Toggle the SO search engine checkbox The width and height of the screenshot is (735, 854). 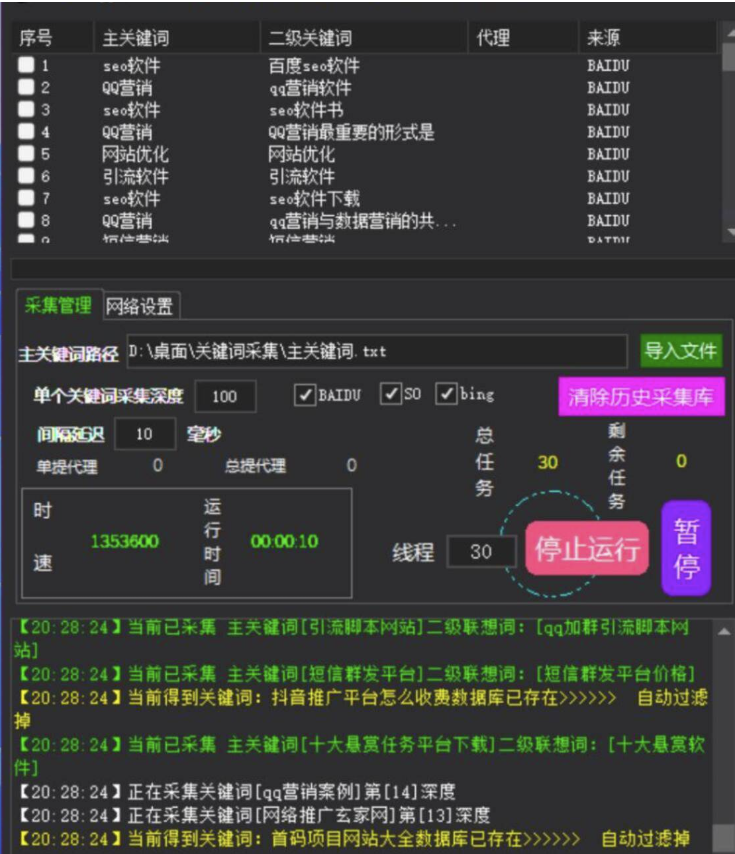click(x=391, y=394)
